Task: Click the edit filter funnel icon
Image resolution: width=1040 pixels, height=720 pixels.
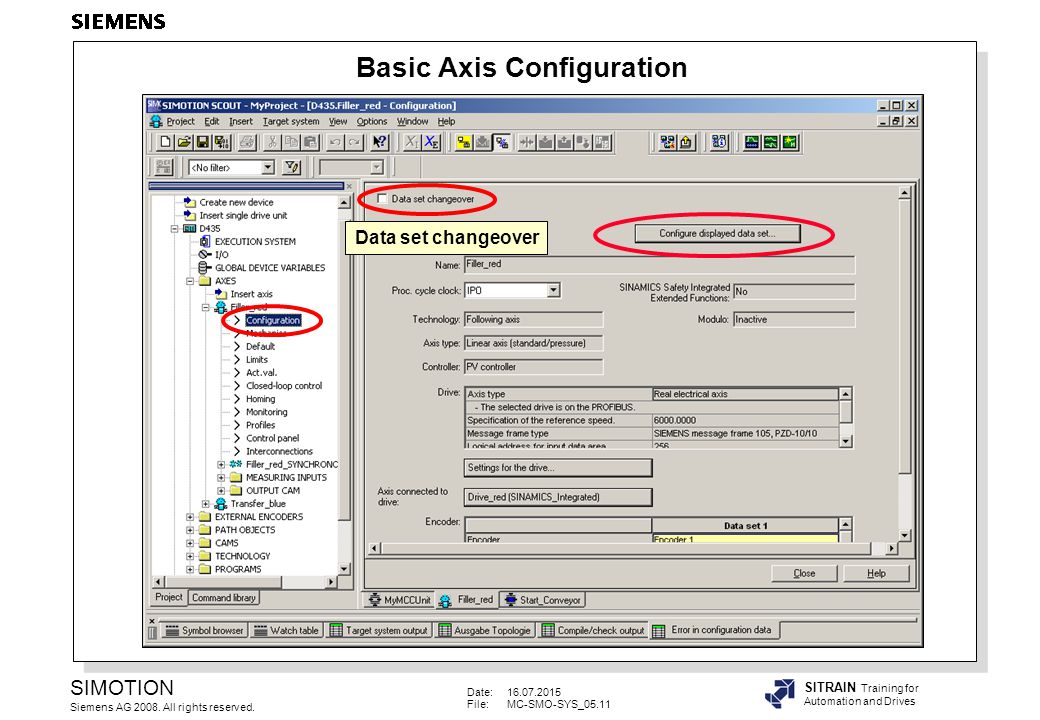Action: pos(292,168)
